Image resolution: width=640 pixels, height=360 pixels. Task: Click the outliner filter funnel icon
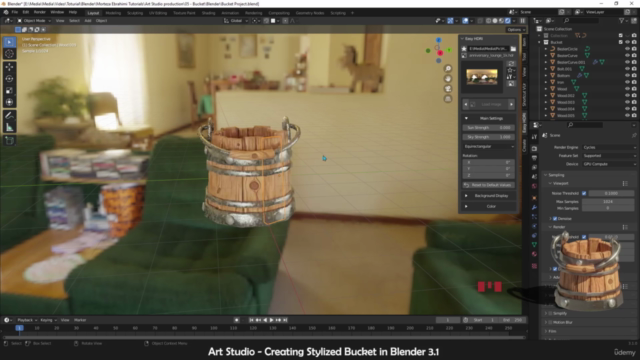[x=621, y=20]
